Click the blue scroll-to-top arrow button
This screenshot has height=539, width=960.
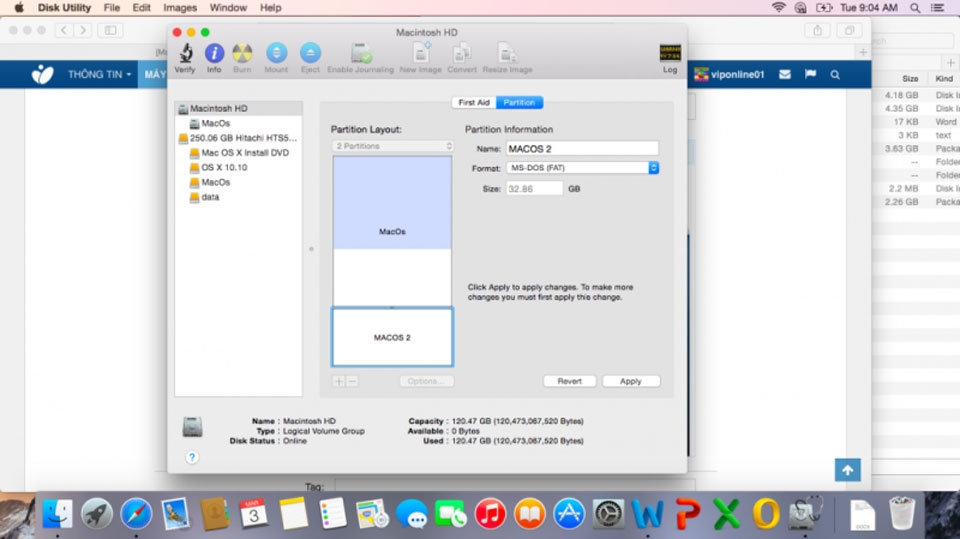coord(847,470)
